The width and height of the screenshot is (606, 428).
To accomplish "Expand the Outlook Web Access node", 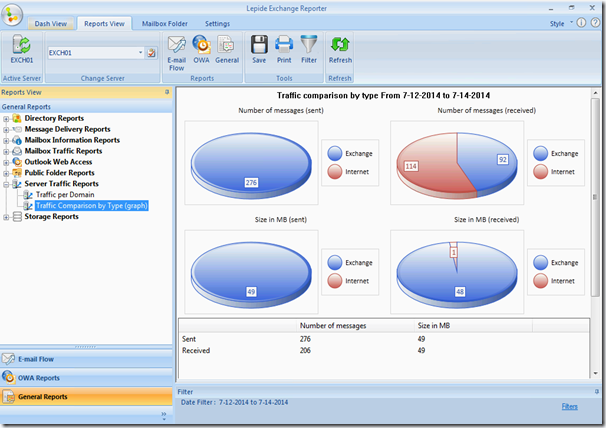I will pos(6,162).
